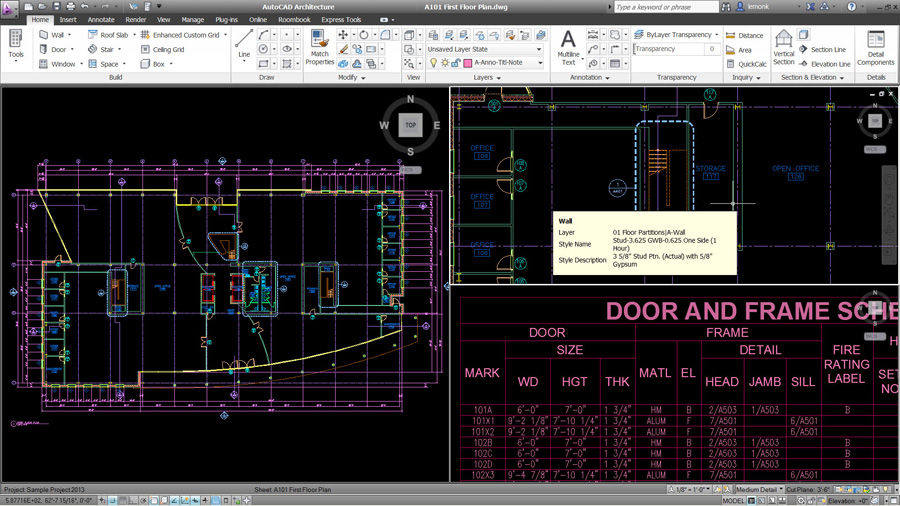This screenshot has height=506, width=900.
Task: Open the QuickCalc calculator
Action: (x=746, y=64)
